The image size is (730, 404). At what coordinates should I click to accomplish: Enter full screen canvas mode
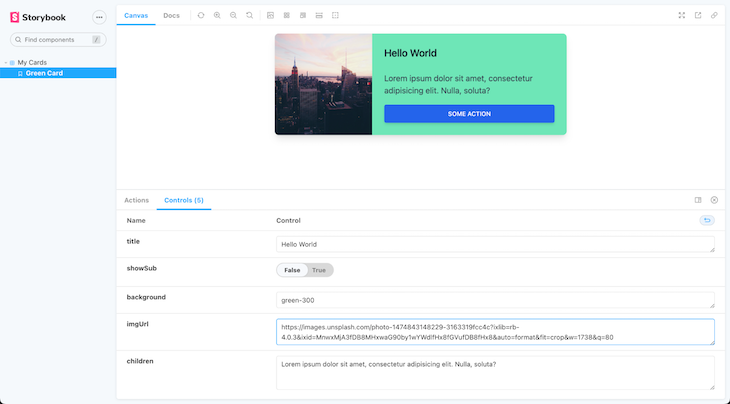pos(682,16)
